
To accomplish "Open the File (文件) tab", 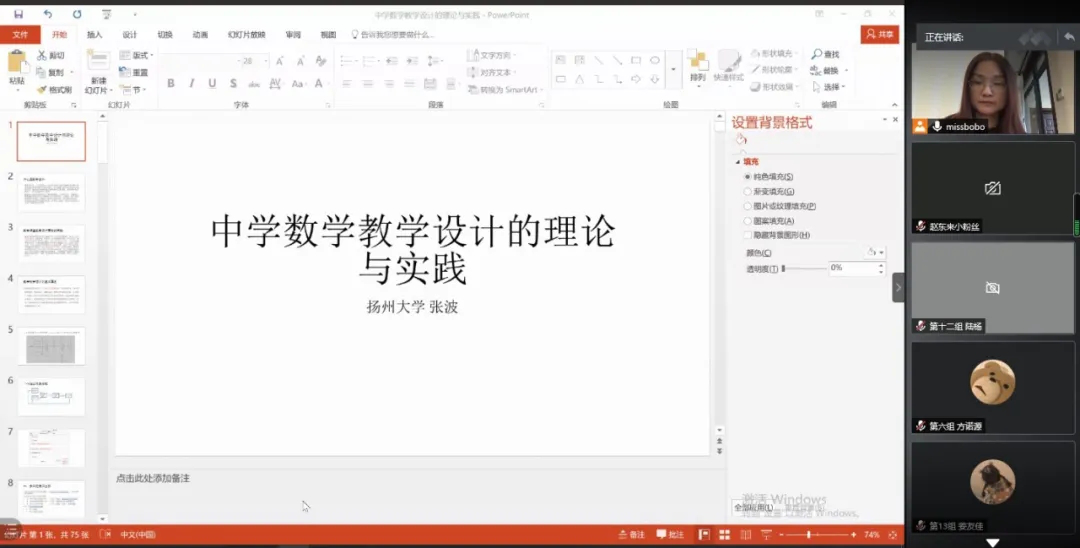I will coord(21,34).
